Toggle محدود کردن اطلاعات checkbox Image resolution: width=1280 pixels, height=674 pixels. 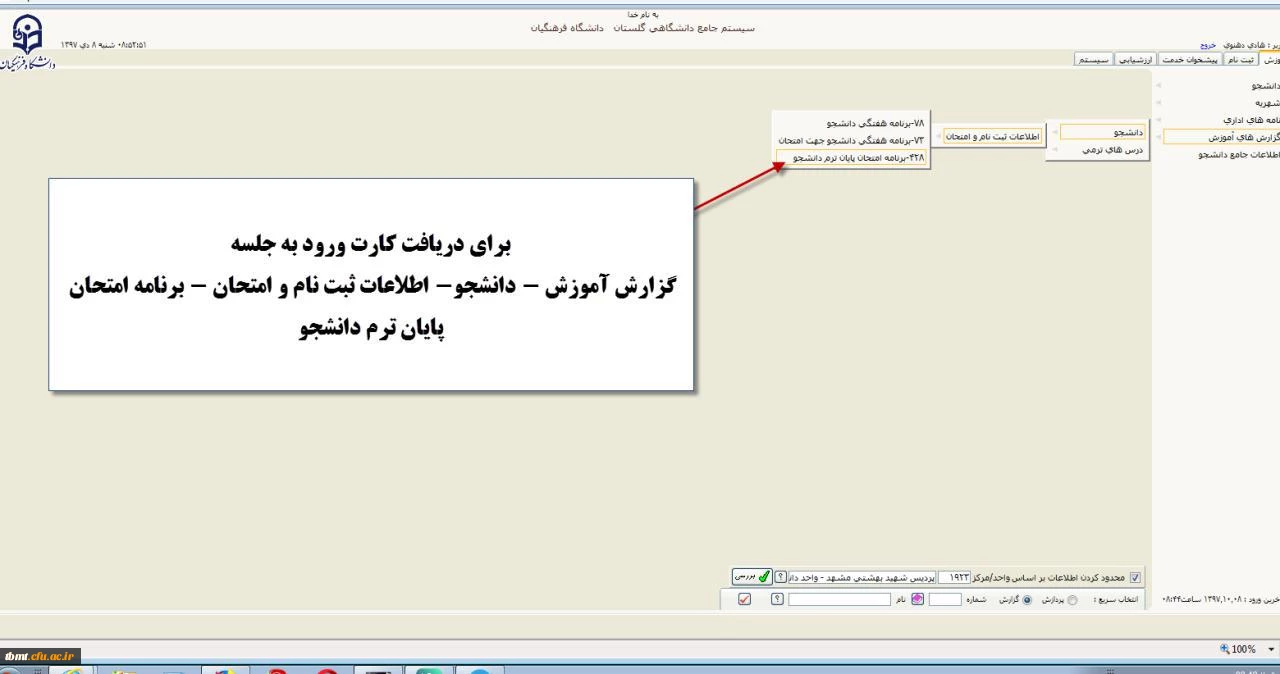point(1136,577)
